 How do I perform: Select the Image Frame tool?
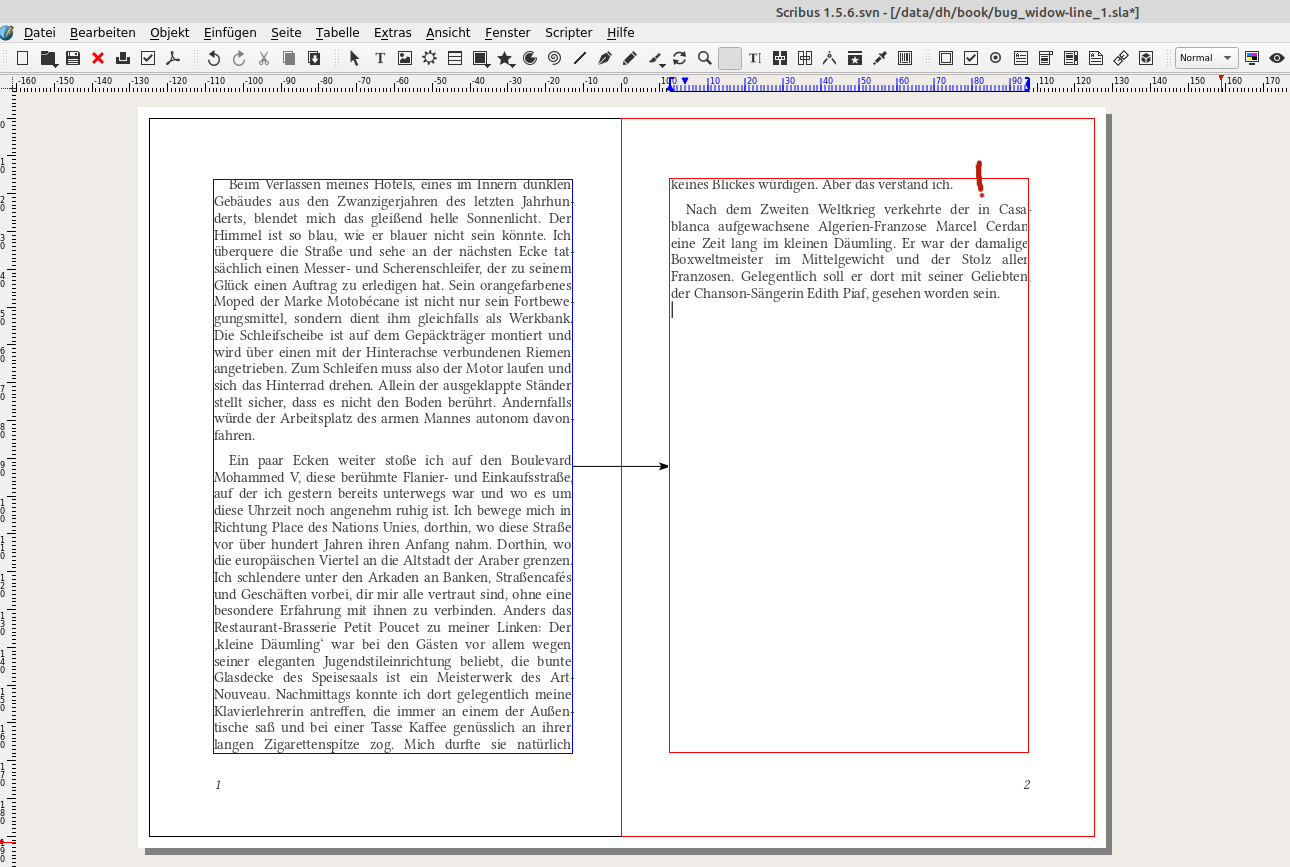pyautogui.click(x=405, y=58)
